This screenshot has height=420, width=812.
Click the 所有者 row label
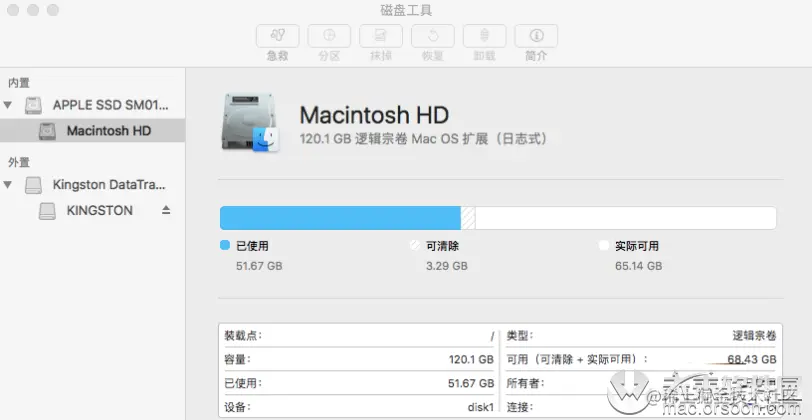click(526, 383)
